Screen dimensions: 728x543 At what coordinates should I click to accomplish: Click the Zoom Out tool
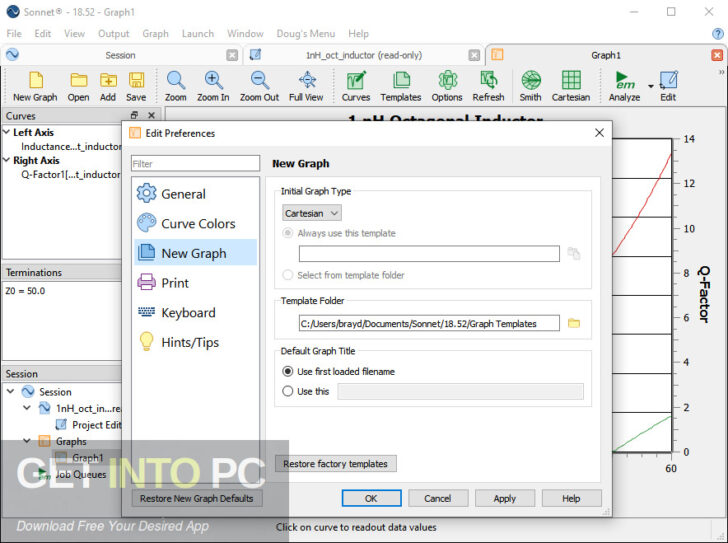coord(259,86)
